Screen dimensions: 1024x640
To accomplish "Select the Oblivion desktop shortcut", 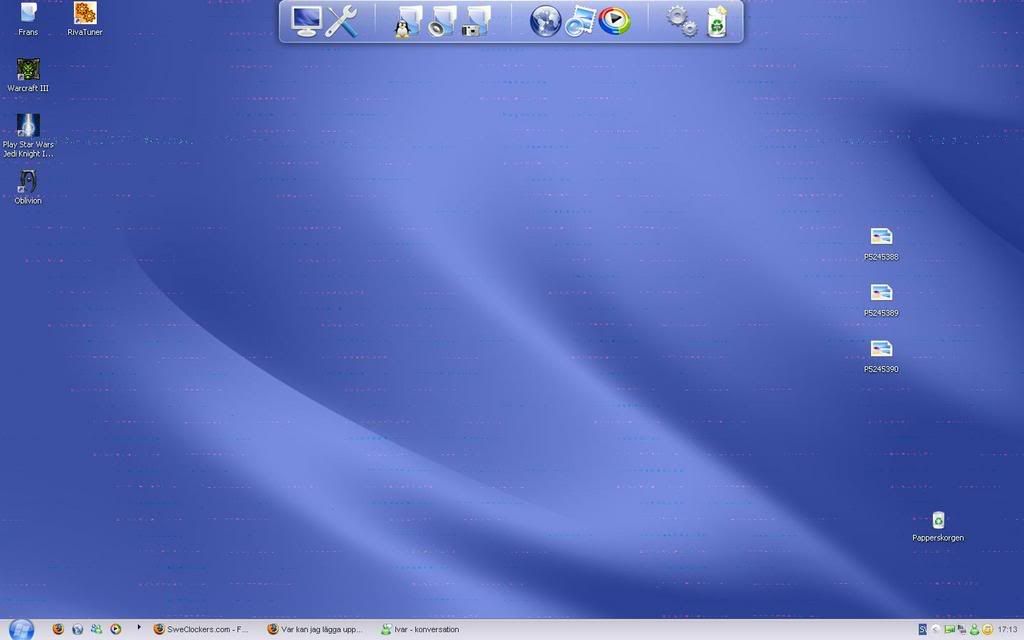I will pos(28,183).
